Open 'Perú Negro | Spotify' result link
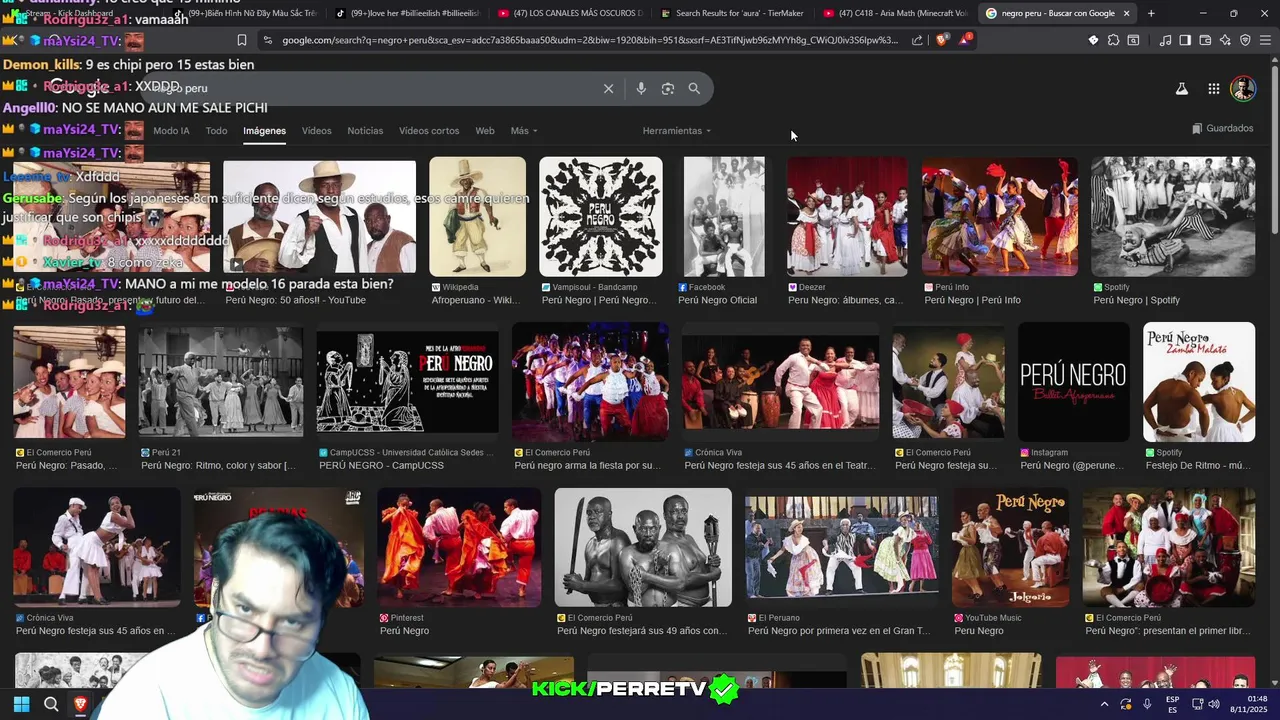 1136,300
